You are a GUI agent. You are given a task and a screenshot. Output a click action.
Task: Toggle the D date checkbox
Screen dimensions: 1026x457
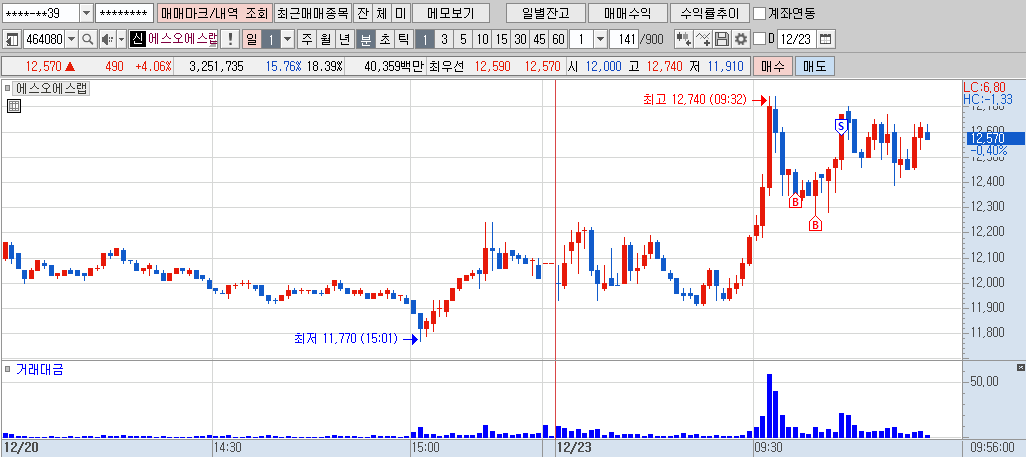click(x=759, y=39)
